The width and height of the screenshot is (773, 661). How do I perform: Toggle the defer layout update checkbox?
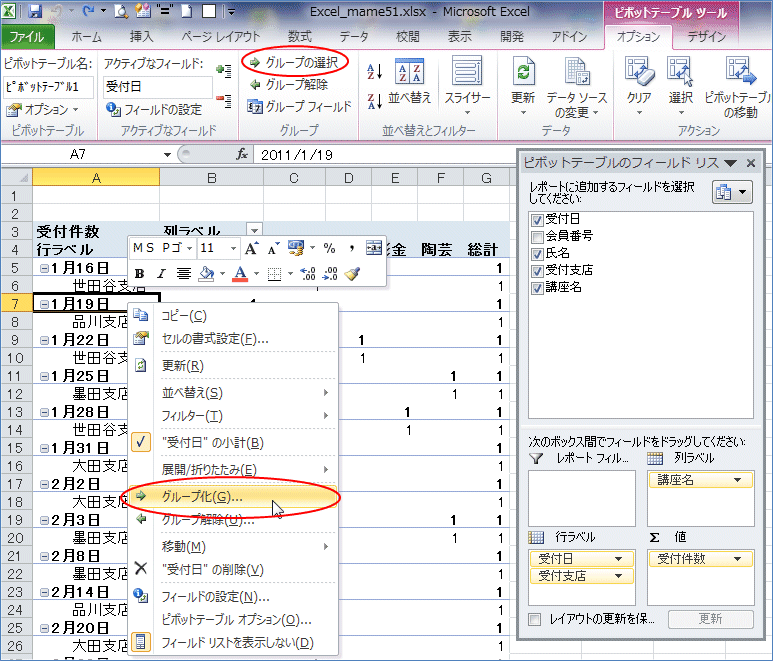tap(536, 619)
